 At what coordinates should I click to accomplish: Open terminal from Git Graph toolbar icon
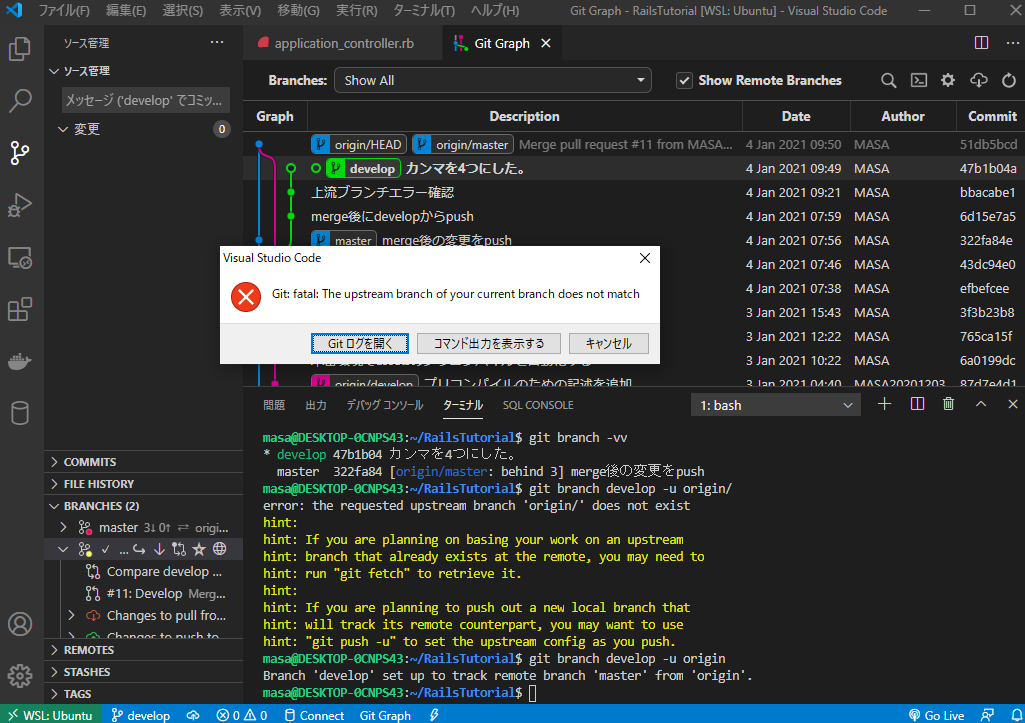pos(918,80)
